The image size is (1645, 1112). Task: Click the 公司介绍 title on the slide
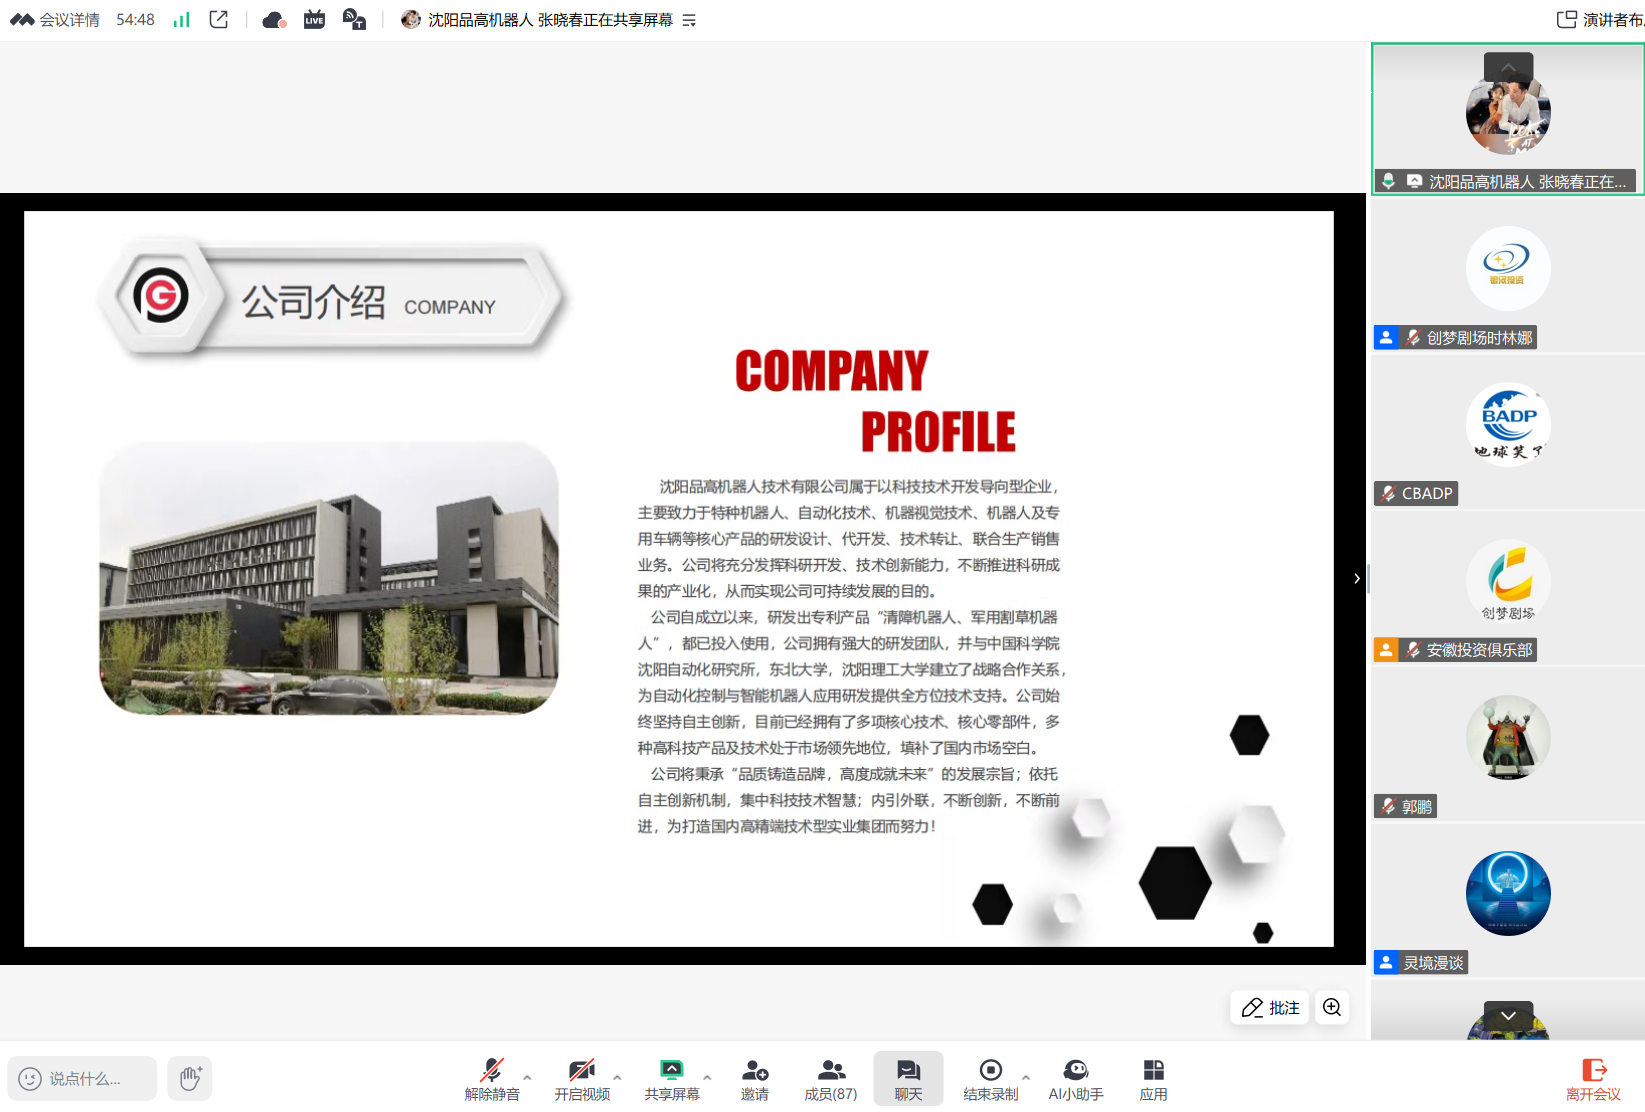tap(314, 302)
